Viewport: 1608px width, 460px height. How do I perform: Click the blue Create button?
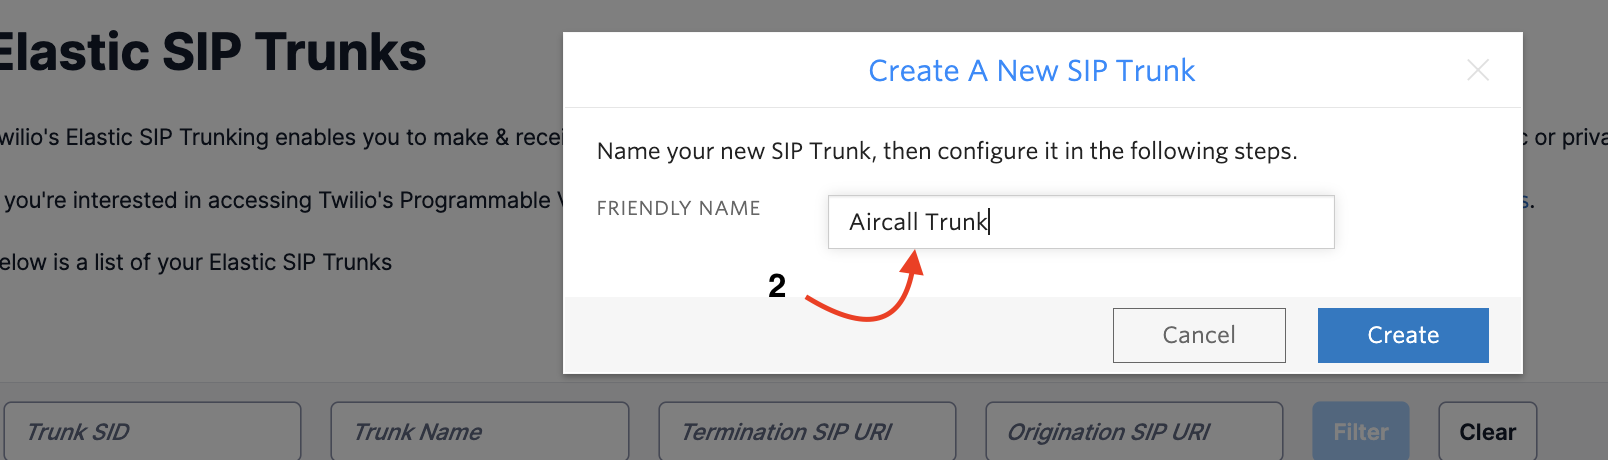(1403, 335)
